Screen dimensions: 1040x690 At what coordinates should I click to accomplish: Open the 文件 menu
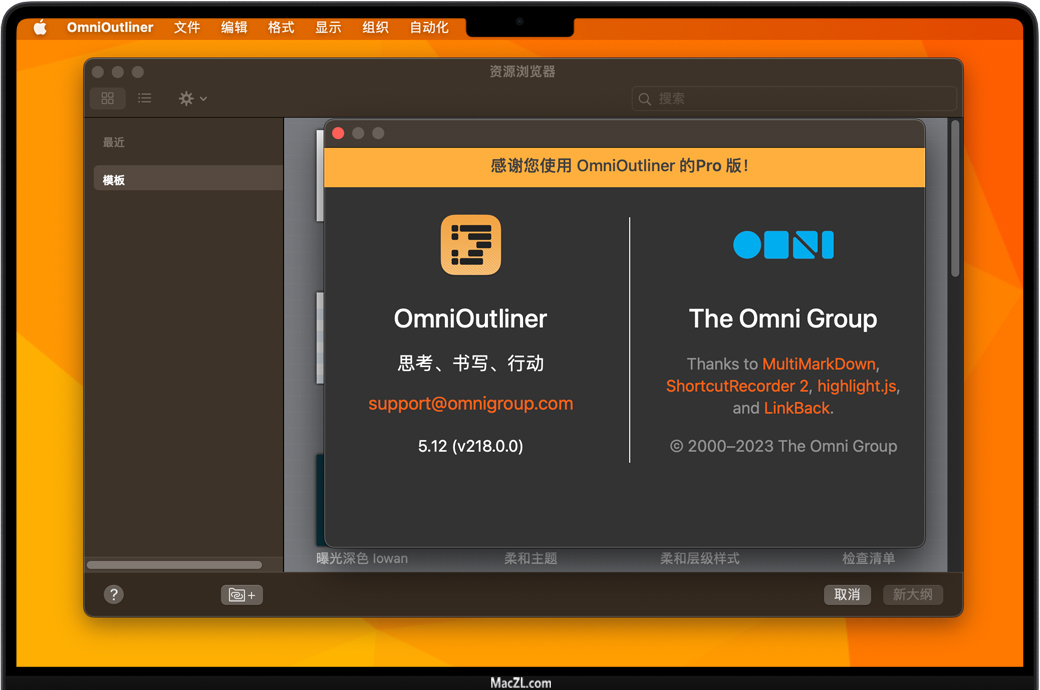pyautogui.click(x=187, y=27)
